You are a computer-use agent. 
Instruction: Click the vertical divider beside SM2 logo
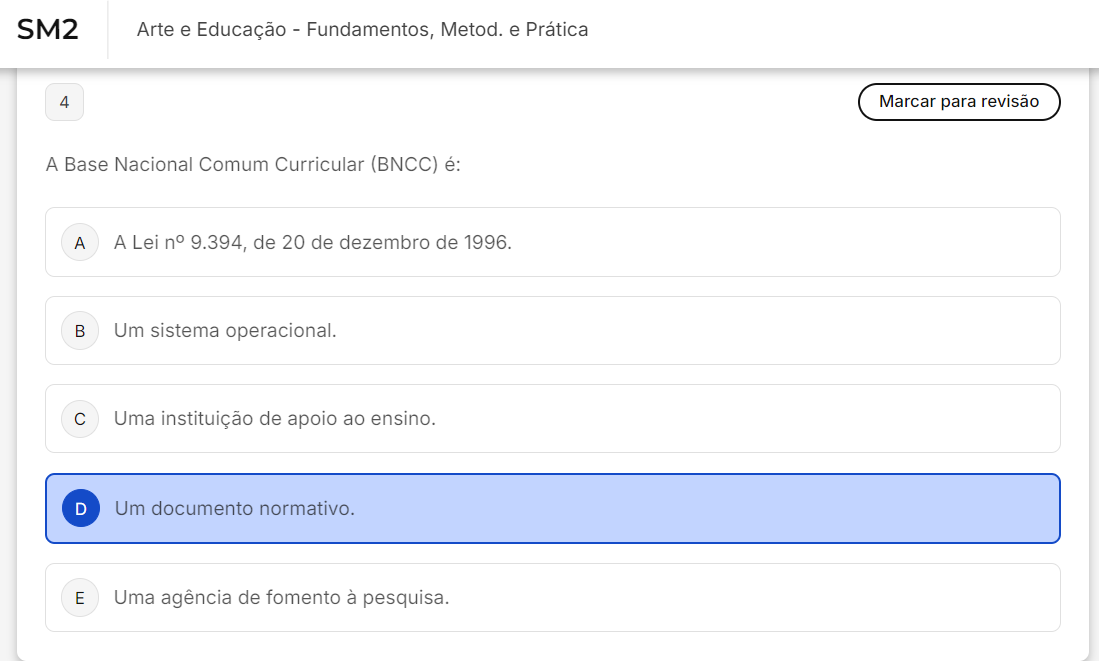pyautogui.click(x=107, y=30)
